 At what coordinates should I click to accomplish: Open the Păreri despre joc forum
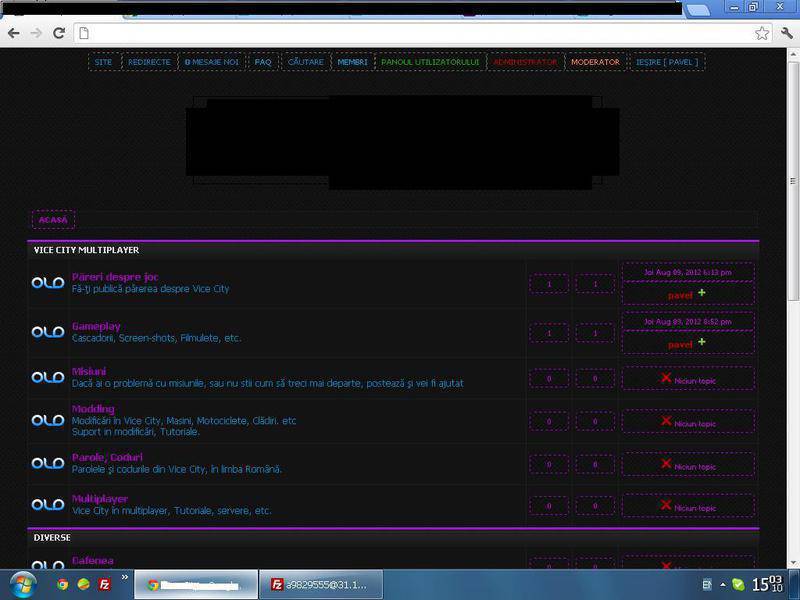pos(115,277)
